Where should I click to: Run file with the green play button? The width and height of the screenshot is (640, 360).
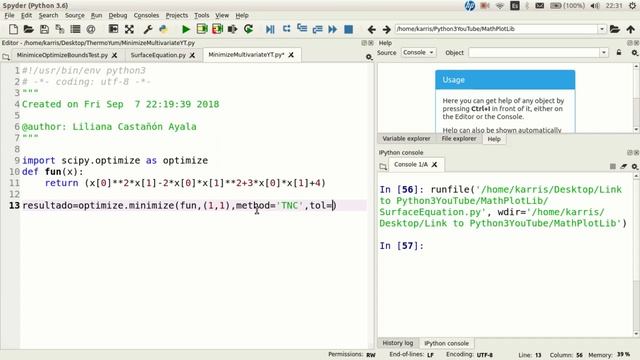pos(186,29)
